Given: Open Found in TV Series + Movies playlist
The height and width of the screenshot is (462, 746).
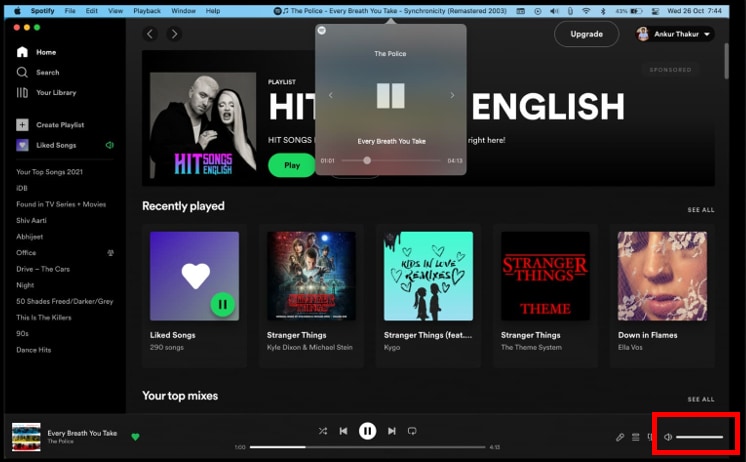Looking at the screenshot, I should coord(61,204).
